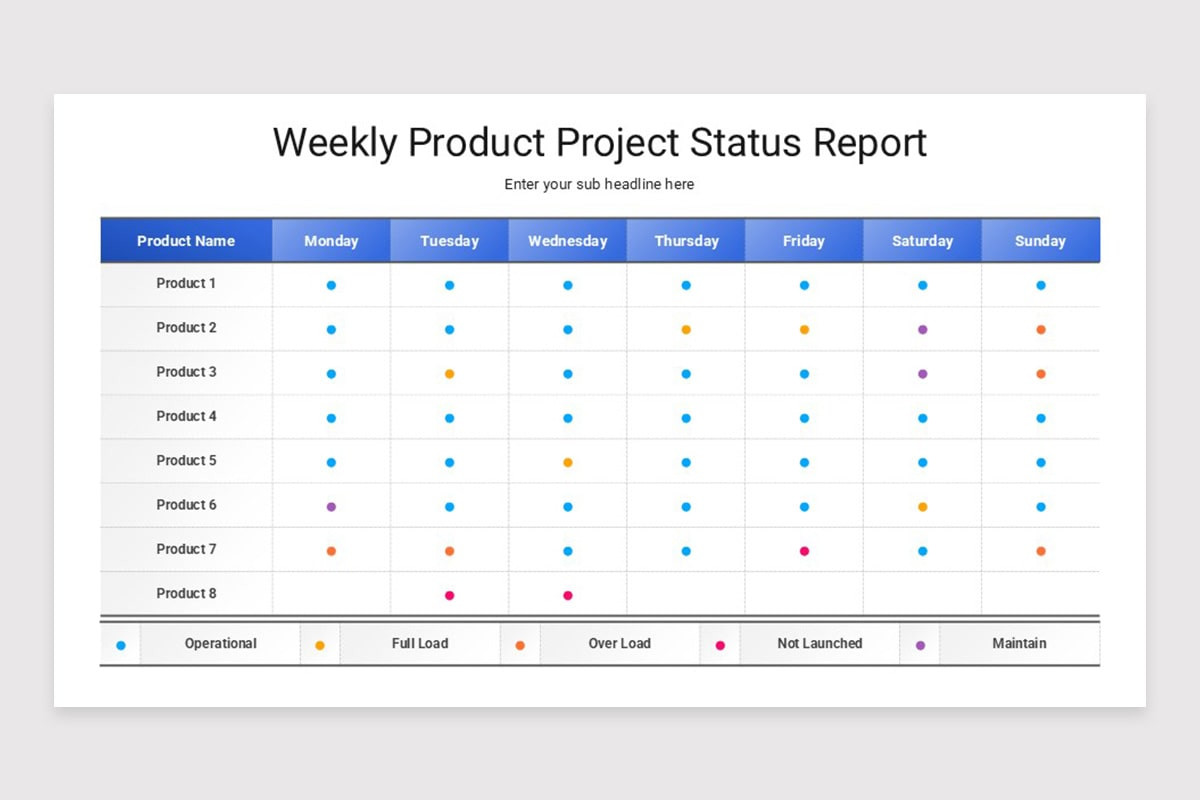Select the blue Operational dot for Product 1 Monday

click(331, 284)
